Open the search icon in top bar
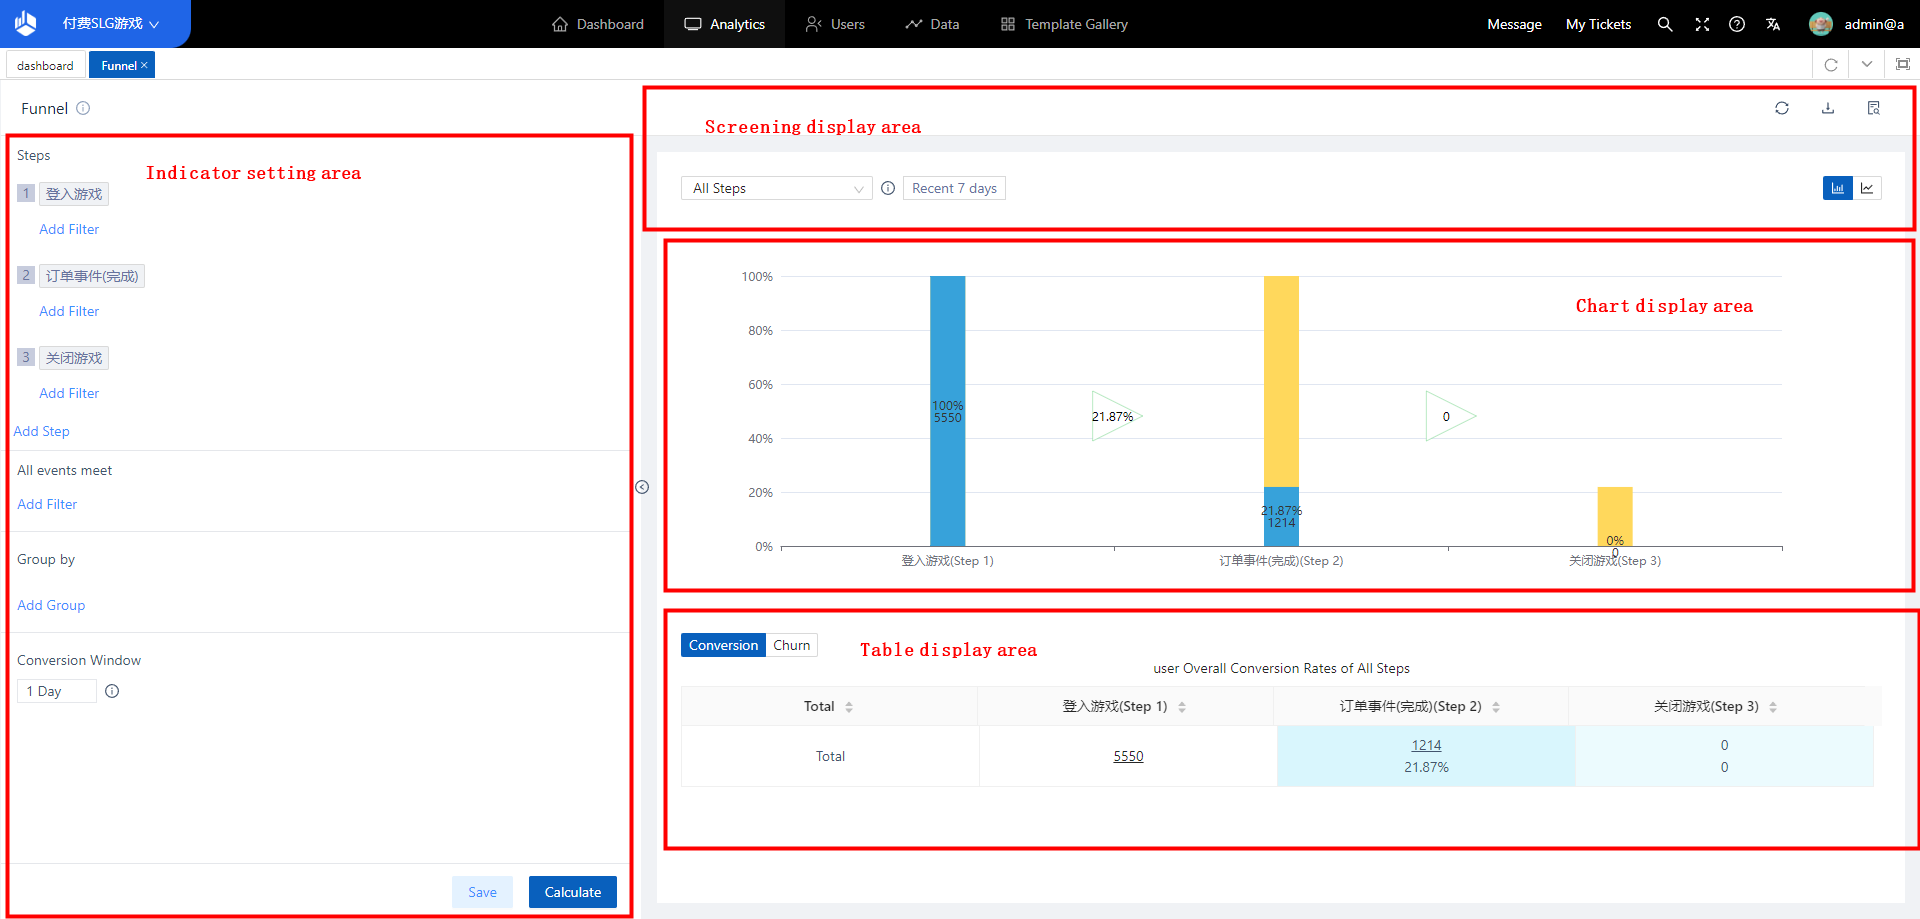This screenshot has width=1920, height=919. [1664, 24]
